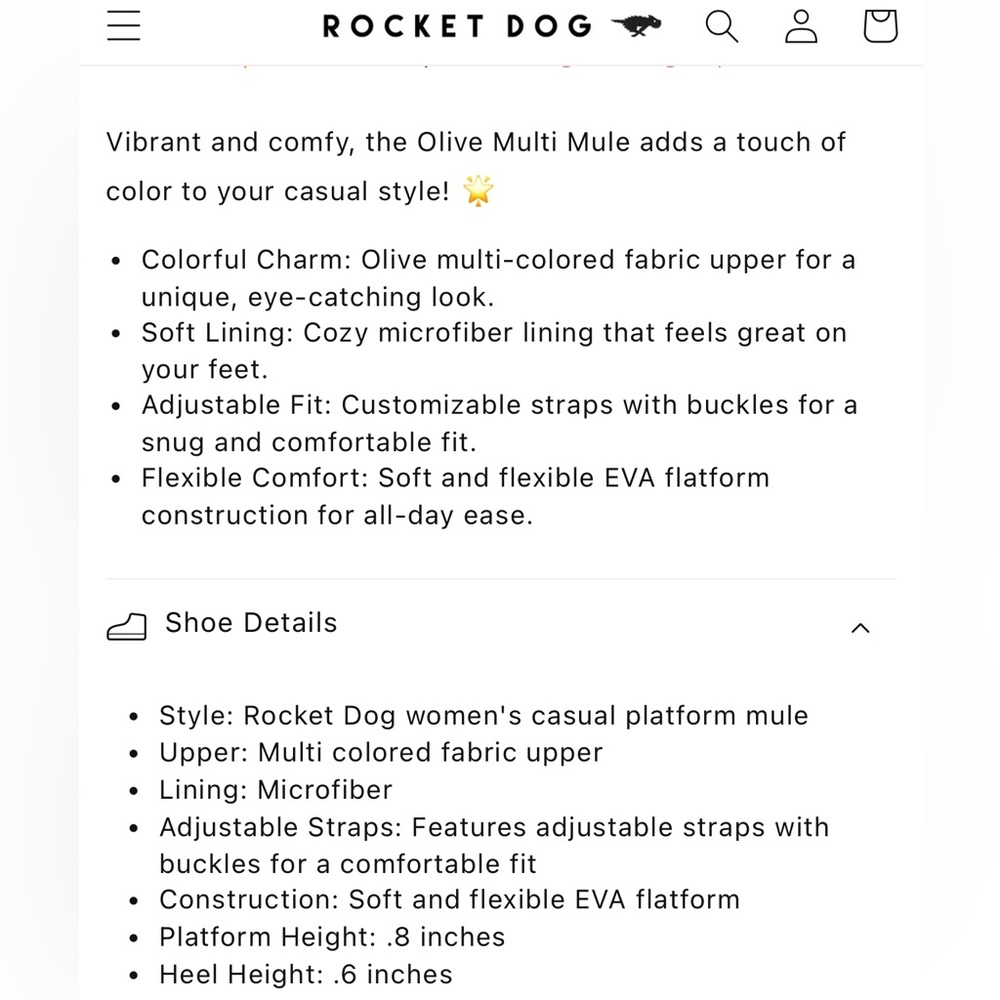Collapse the Shoe Details chevron arrow
Screen dimensions: 1000x1000
(860, 628)
